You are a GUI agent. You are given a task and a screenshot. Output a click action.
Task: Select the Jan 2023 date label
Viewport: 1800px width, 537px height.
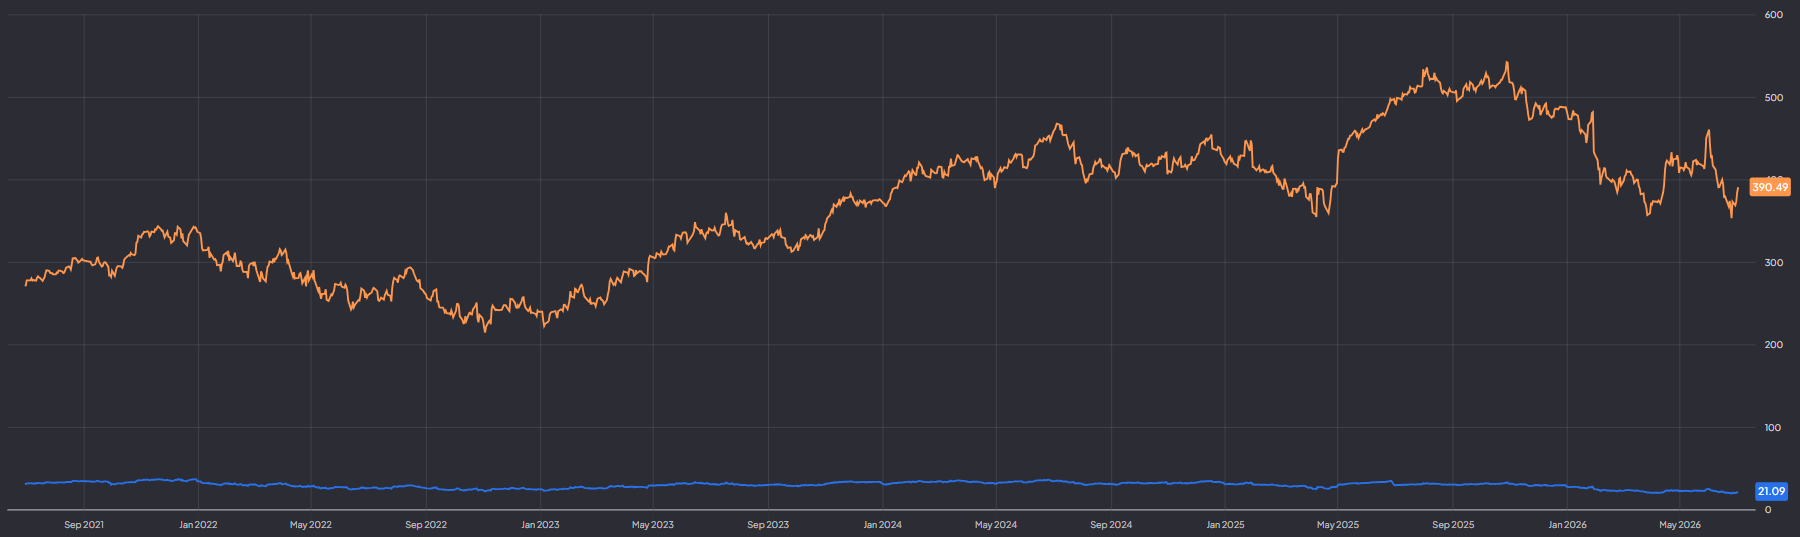point(540,525)
